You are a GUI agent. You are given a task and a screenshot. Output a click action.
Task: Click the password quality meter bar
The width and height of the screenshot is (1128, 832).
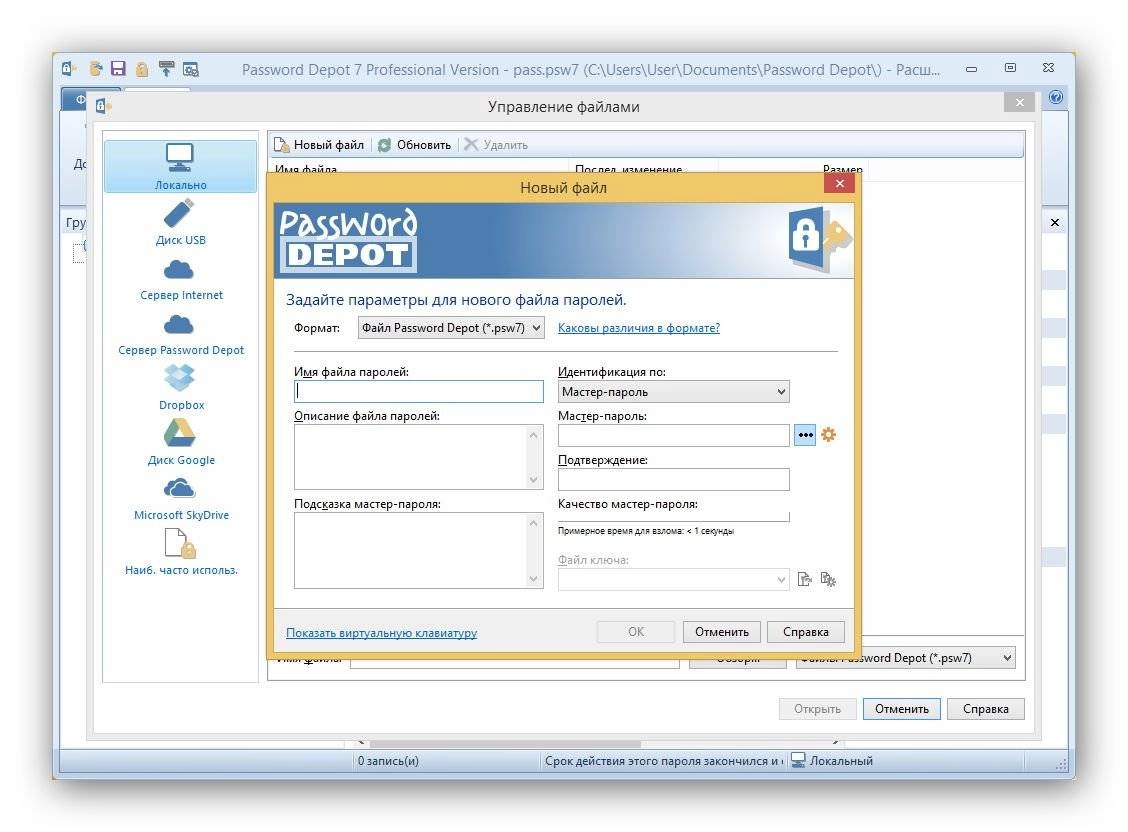click(673, 517)
